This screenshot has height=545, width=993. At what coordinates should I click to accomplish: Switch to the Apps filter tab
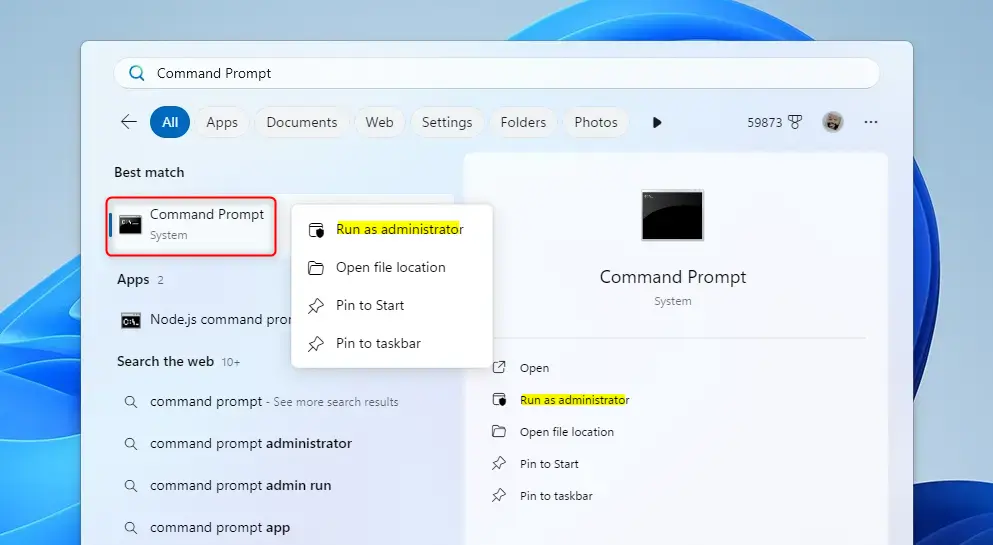(222, 122)
